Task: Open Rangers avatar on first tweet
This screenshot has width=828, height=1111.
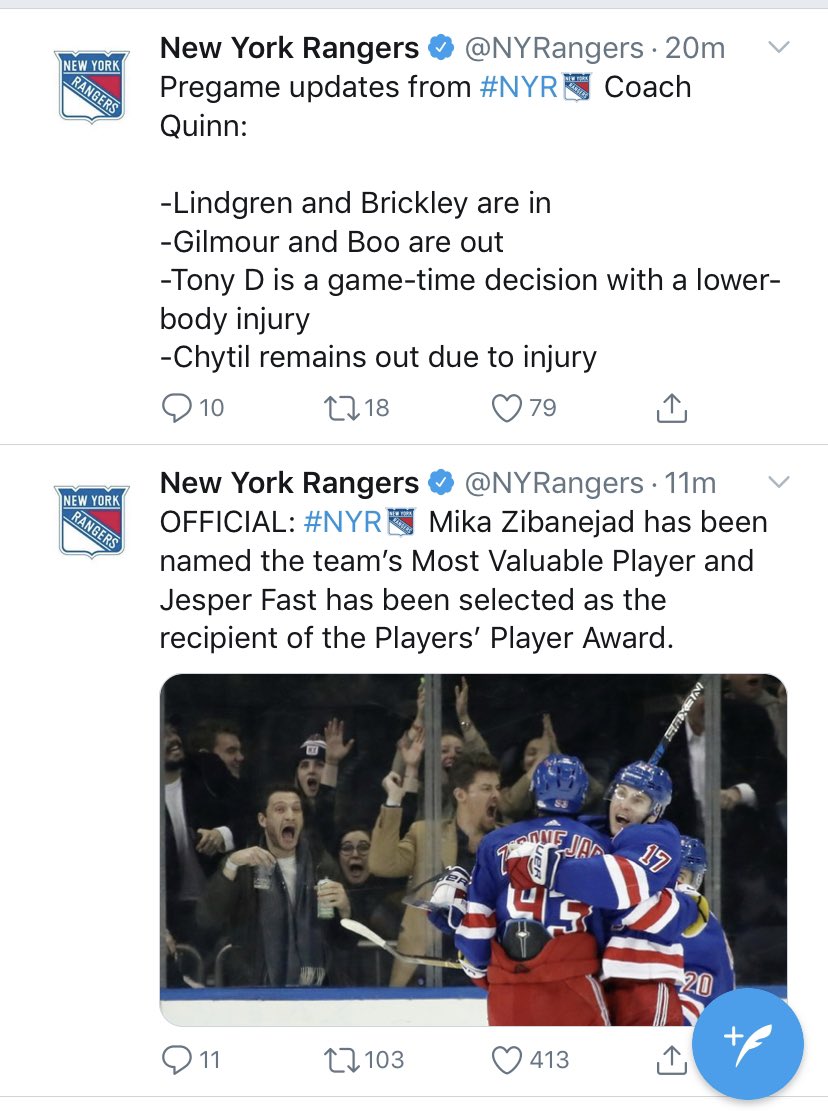Action: point(91,86)
